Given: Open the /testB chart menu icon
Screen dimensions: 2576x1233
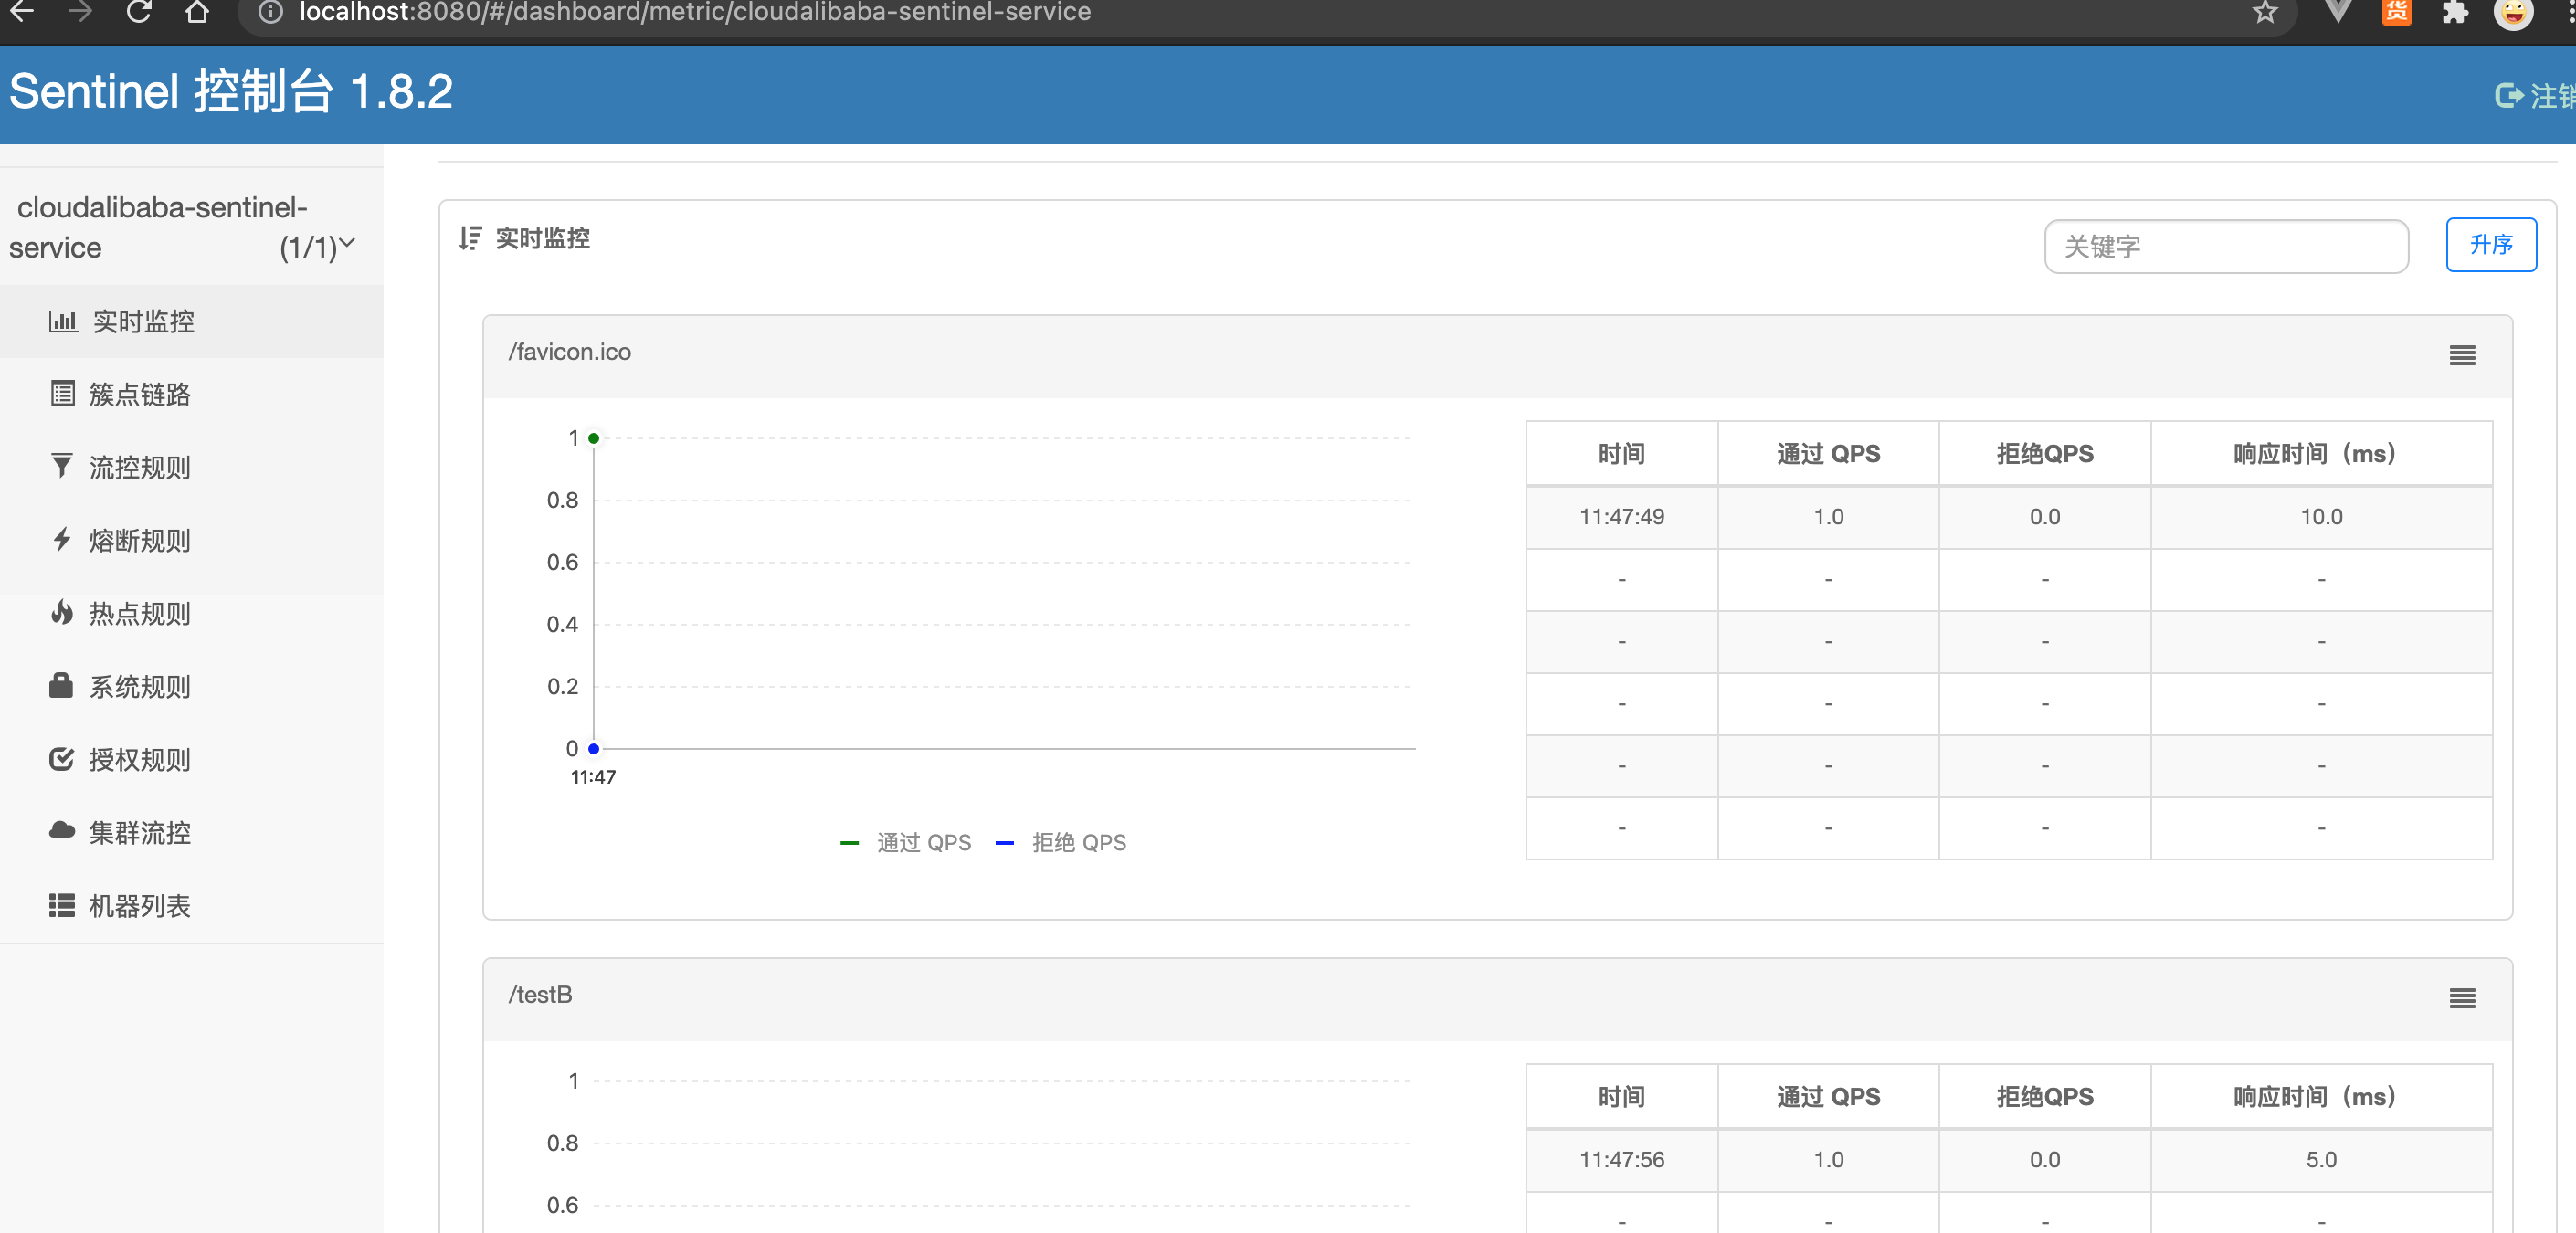Looking at the screenshot, I should 2462,998.
